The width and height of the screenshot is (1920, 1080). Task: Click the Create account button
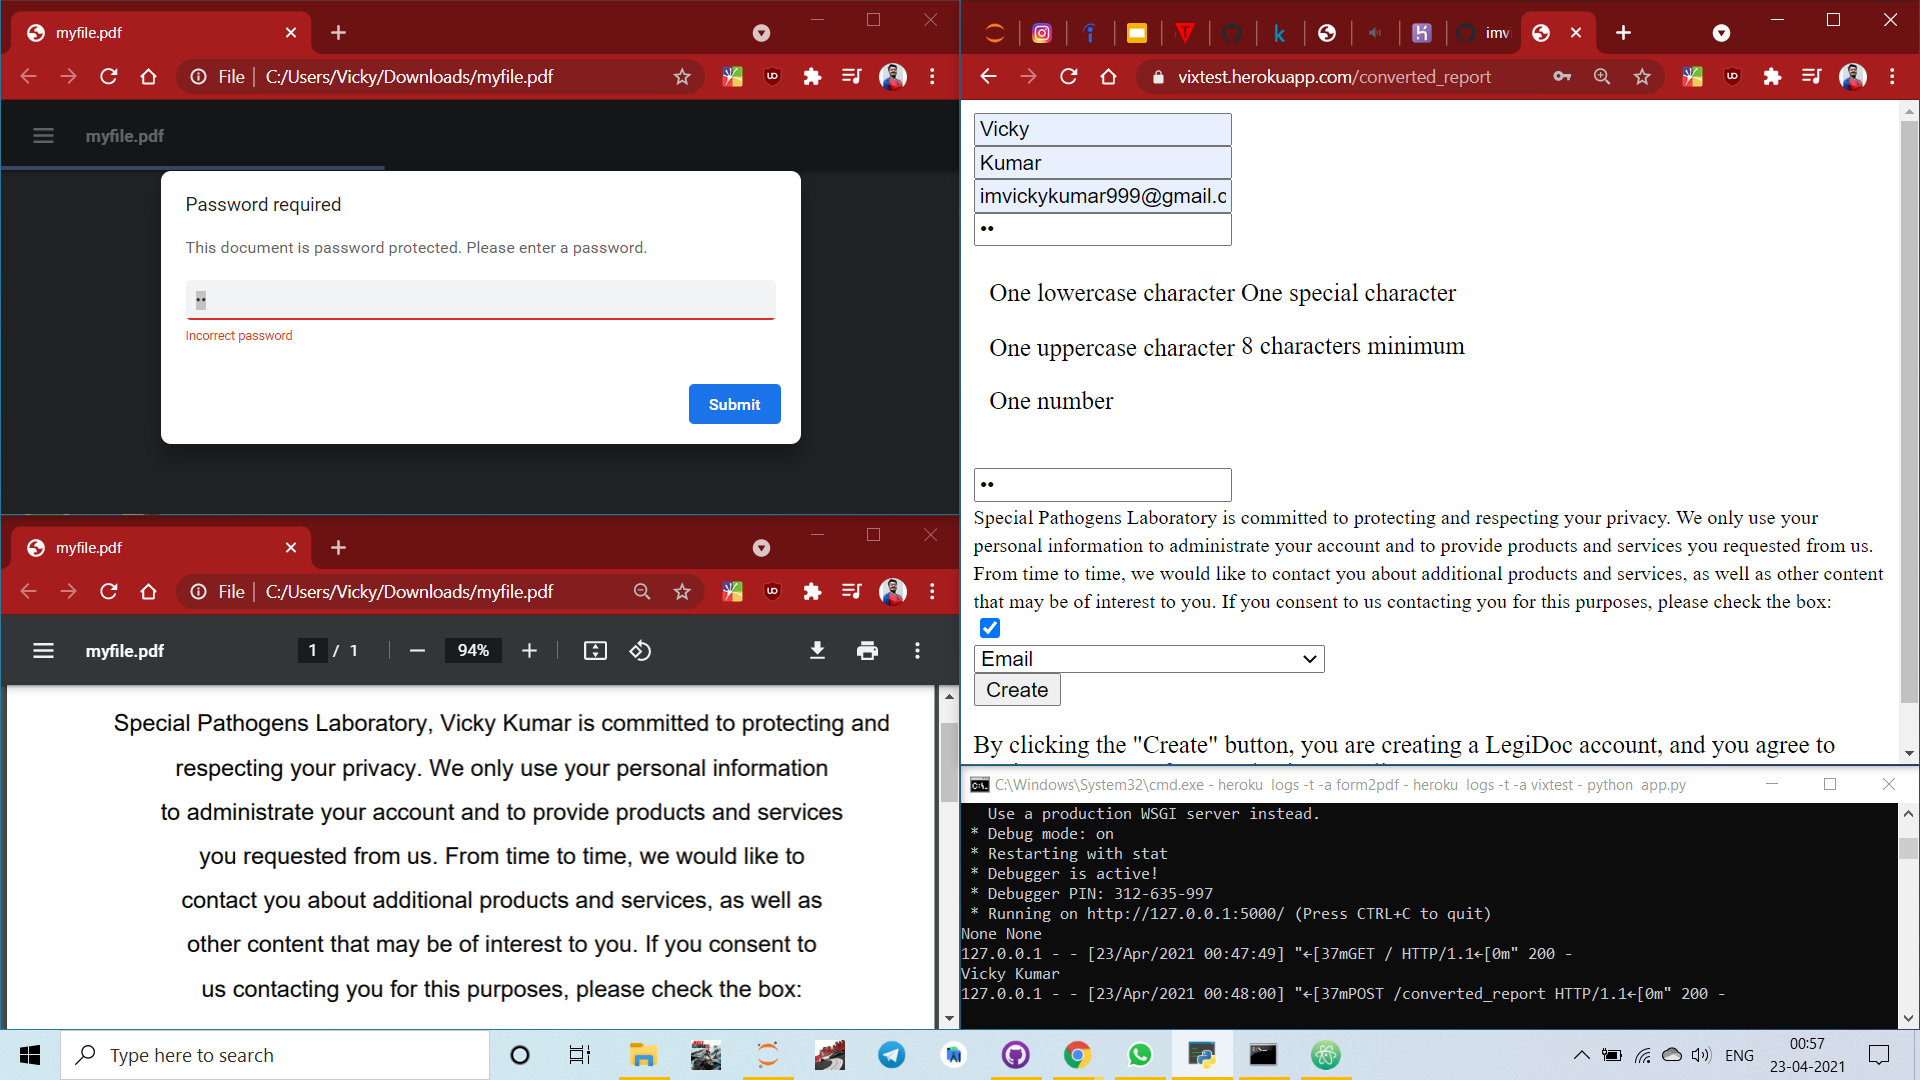[x=1016, y=690]
